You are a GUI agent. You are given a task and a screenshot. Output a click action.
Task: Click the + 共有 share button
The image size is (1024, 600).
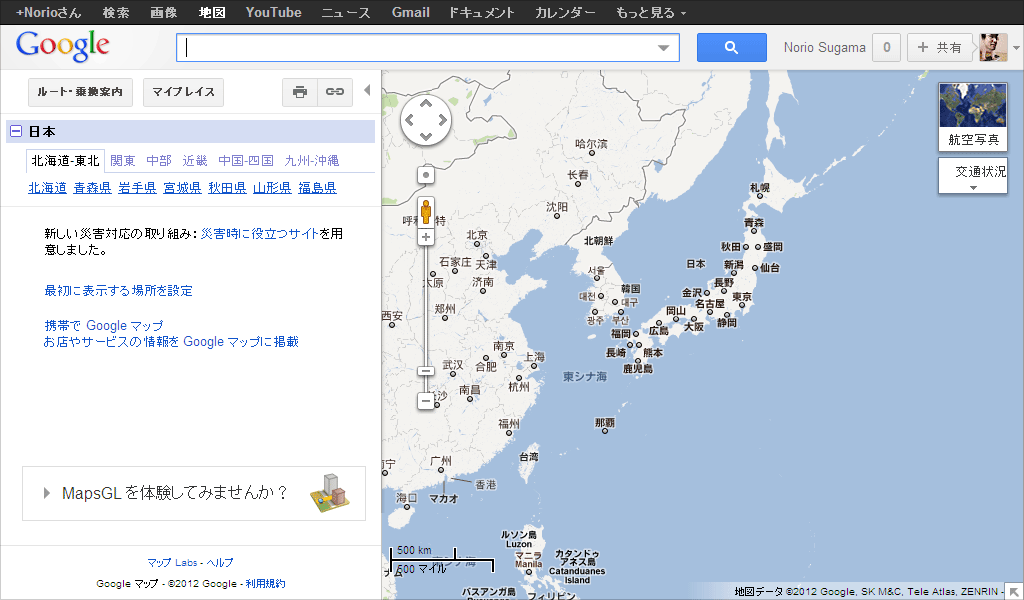tap(939, 48)
